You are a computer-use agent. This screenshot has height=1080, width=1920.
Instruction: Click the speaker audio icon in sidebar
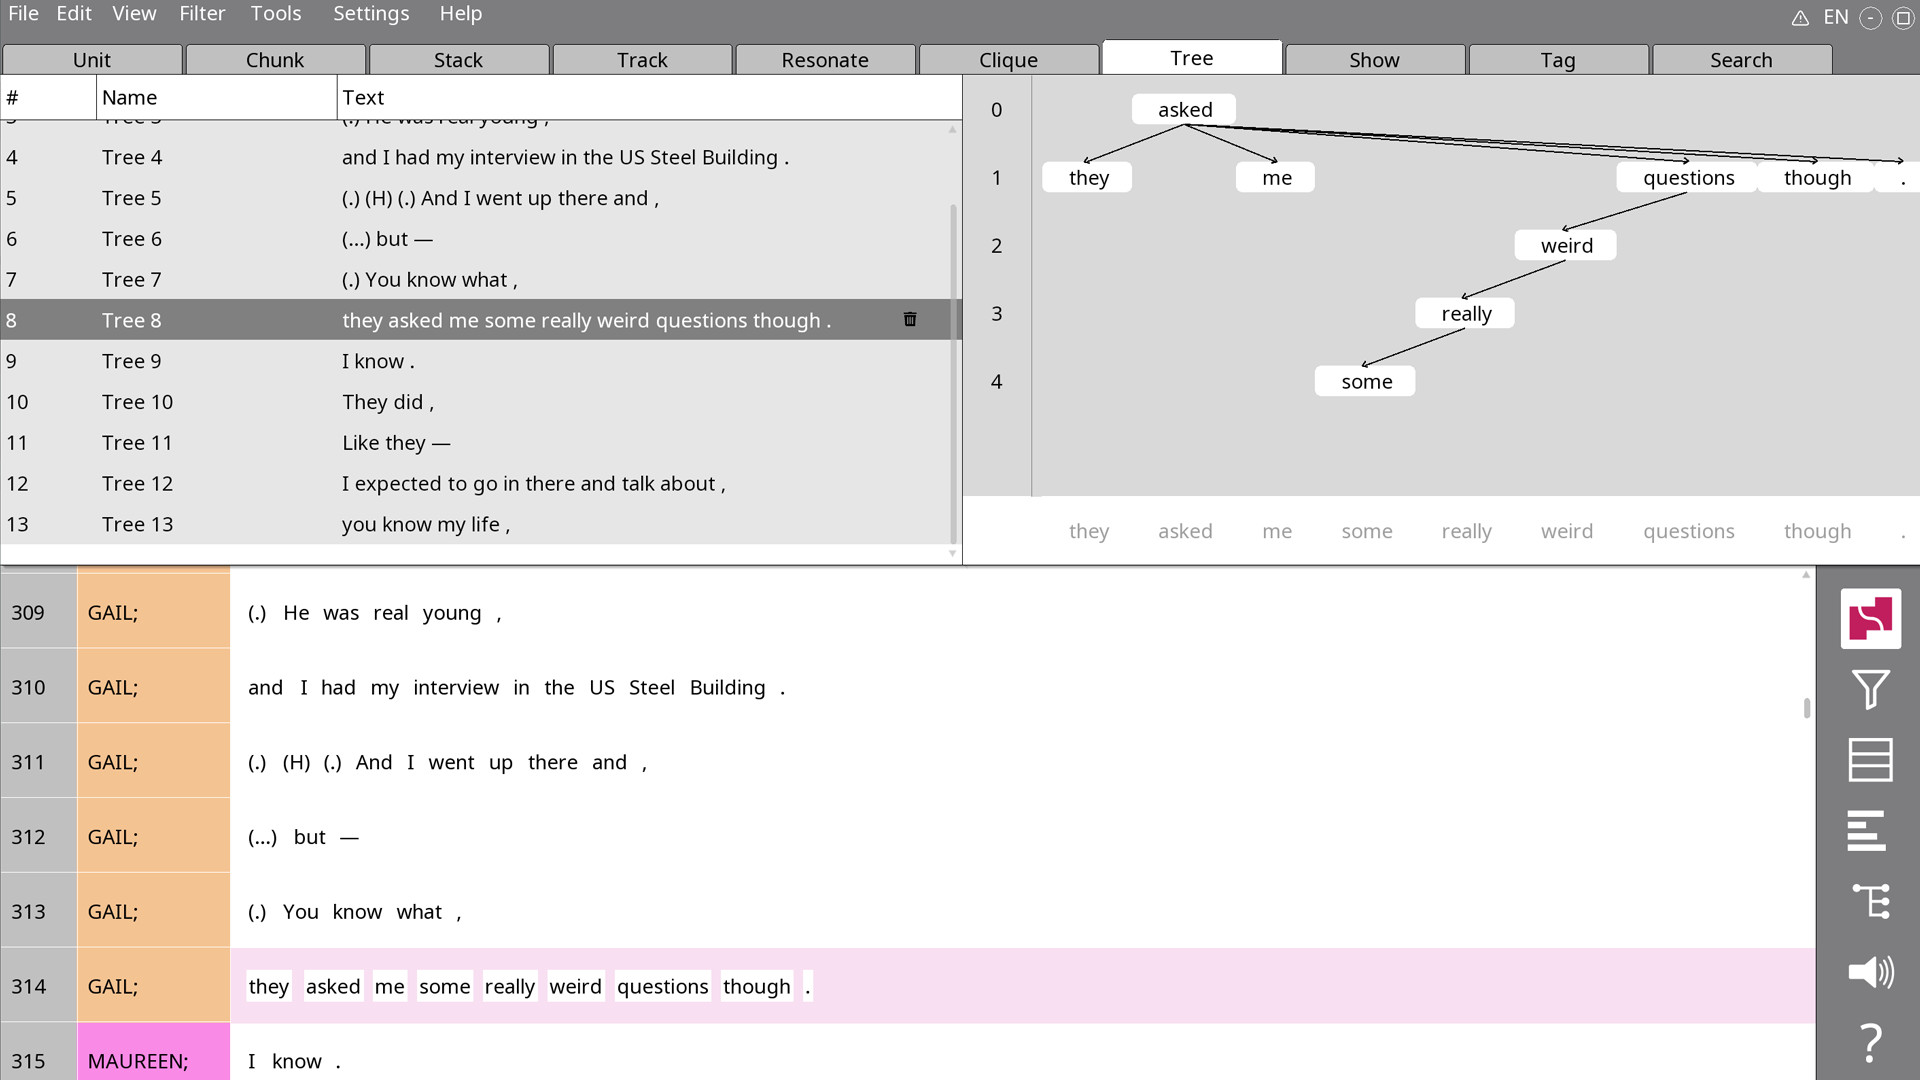pyautogui.click(x=1872, y=971)
